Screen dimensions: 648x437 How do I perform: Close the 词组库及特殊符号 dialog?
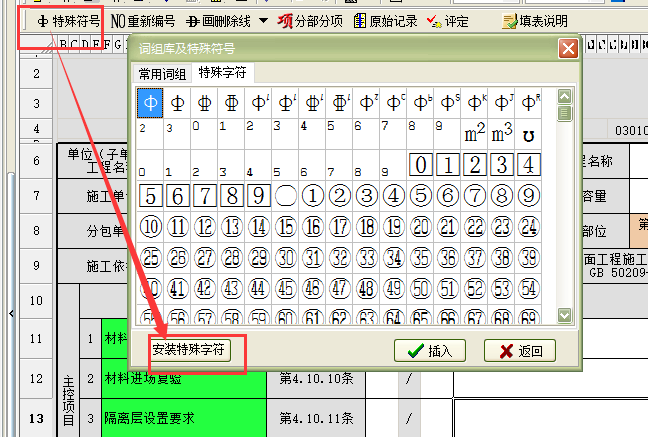567,48
